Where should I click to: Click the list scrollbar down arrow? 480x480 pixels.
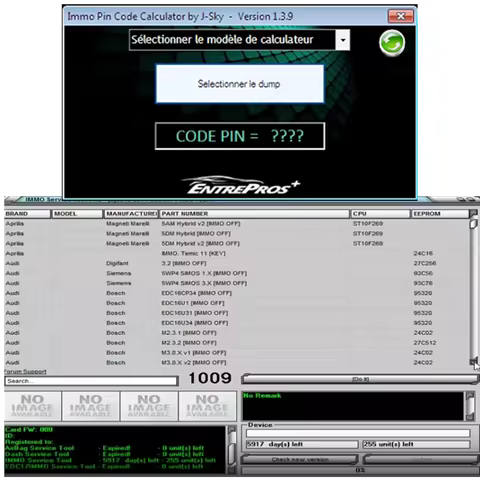[473, 362]
